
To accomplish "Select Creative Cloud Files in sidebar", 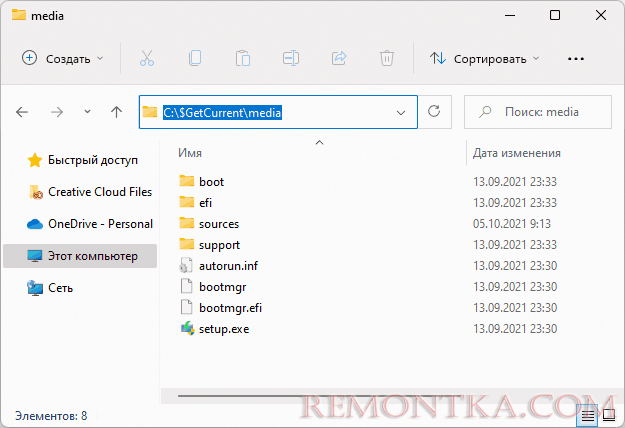I will point(90,192).
